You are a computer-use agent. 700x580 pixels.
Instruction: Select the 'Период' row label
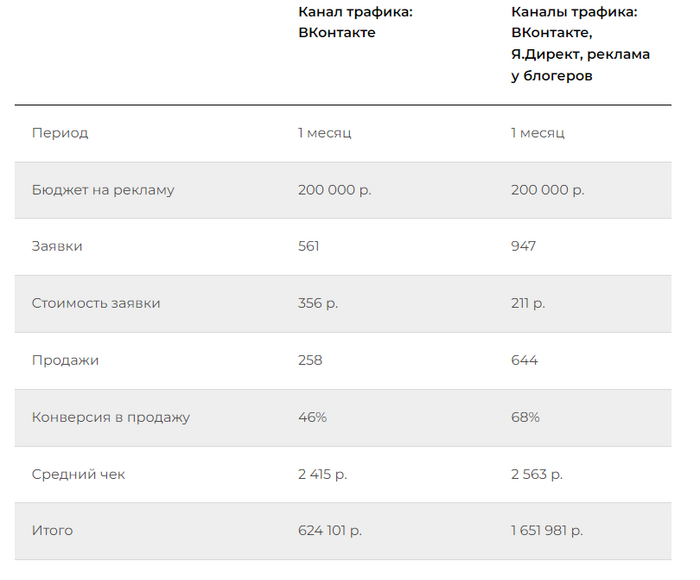click(60, 133)
